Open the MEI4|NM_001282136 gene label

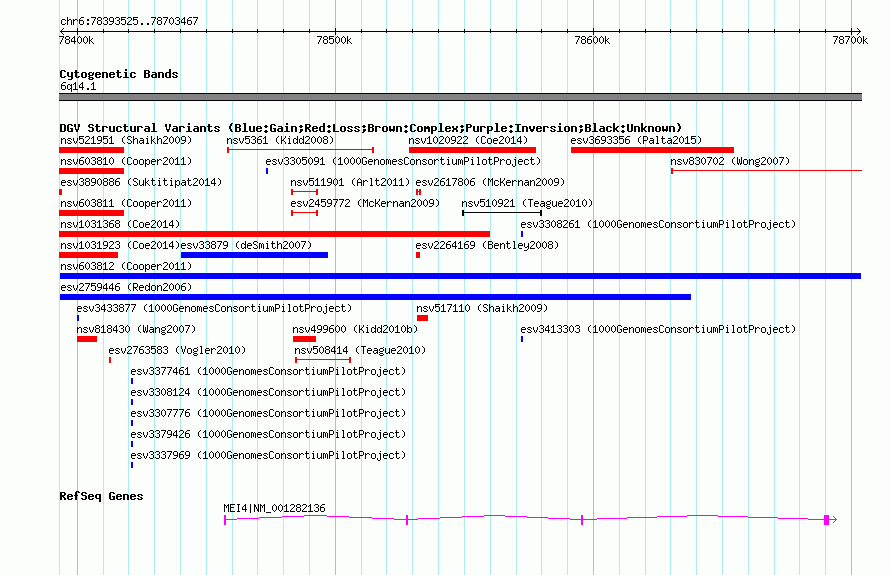275,508
